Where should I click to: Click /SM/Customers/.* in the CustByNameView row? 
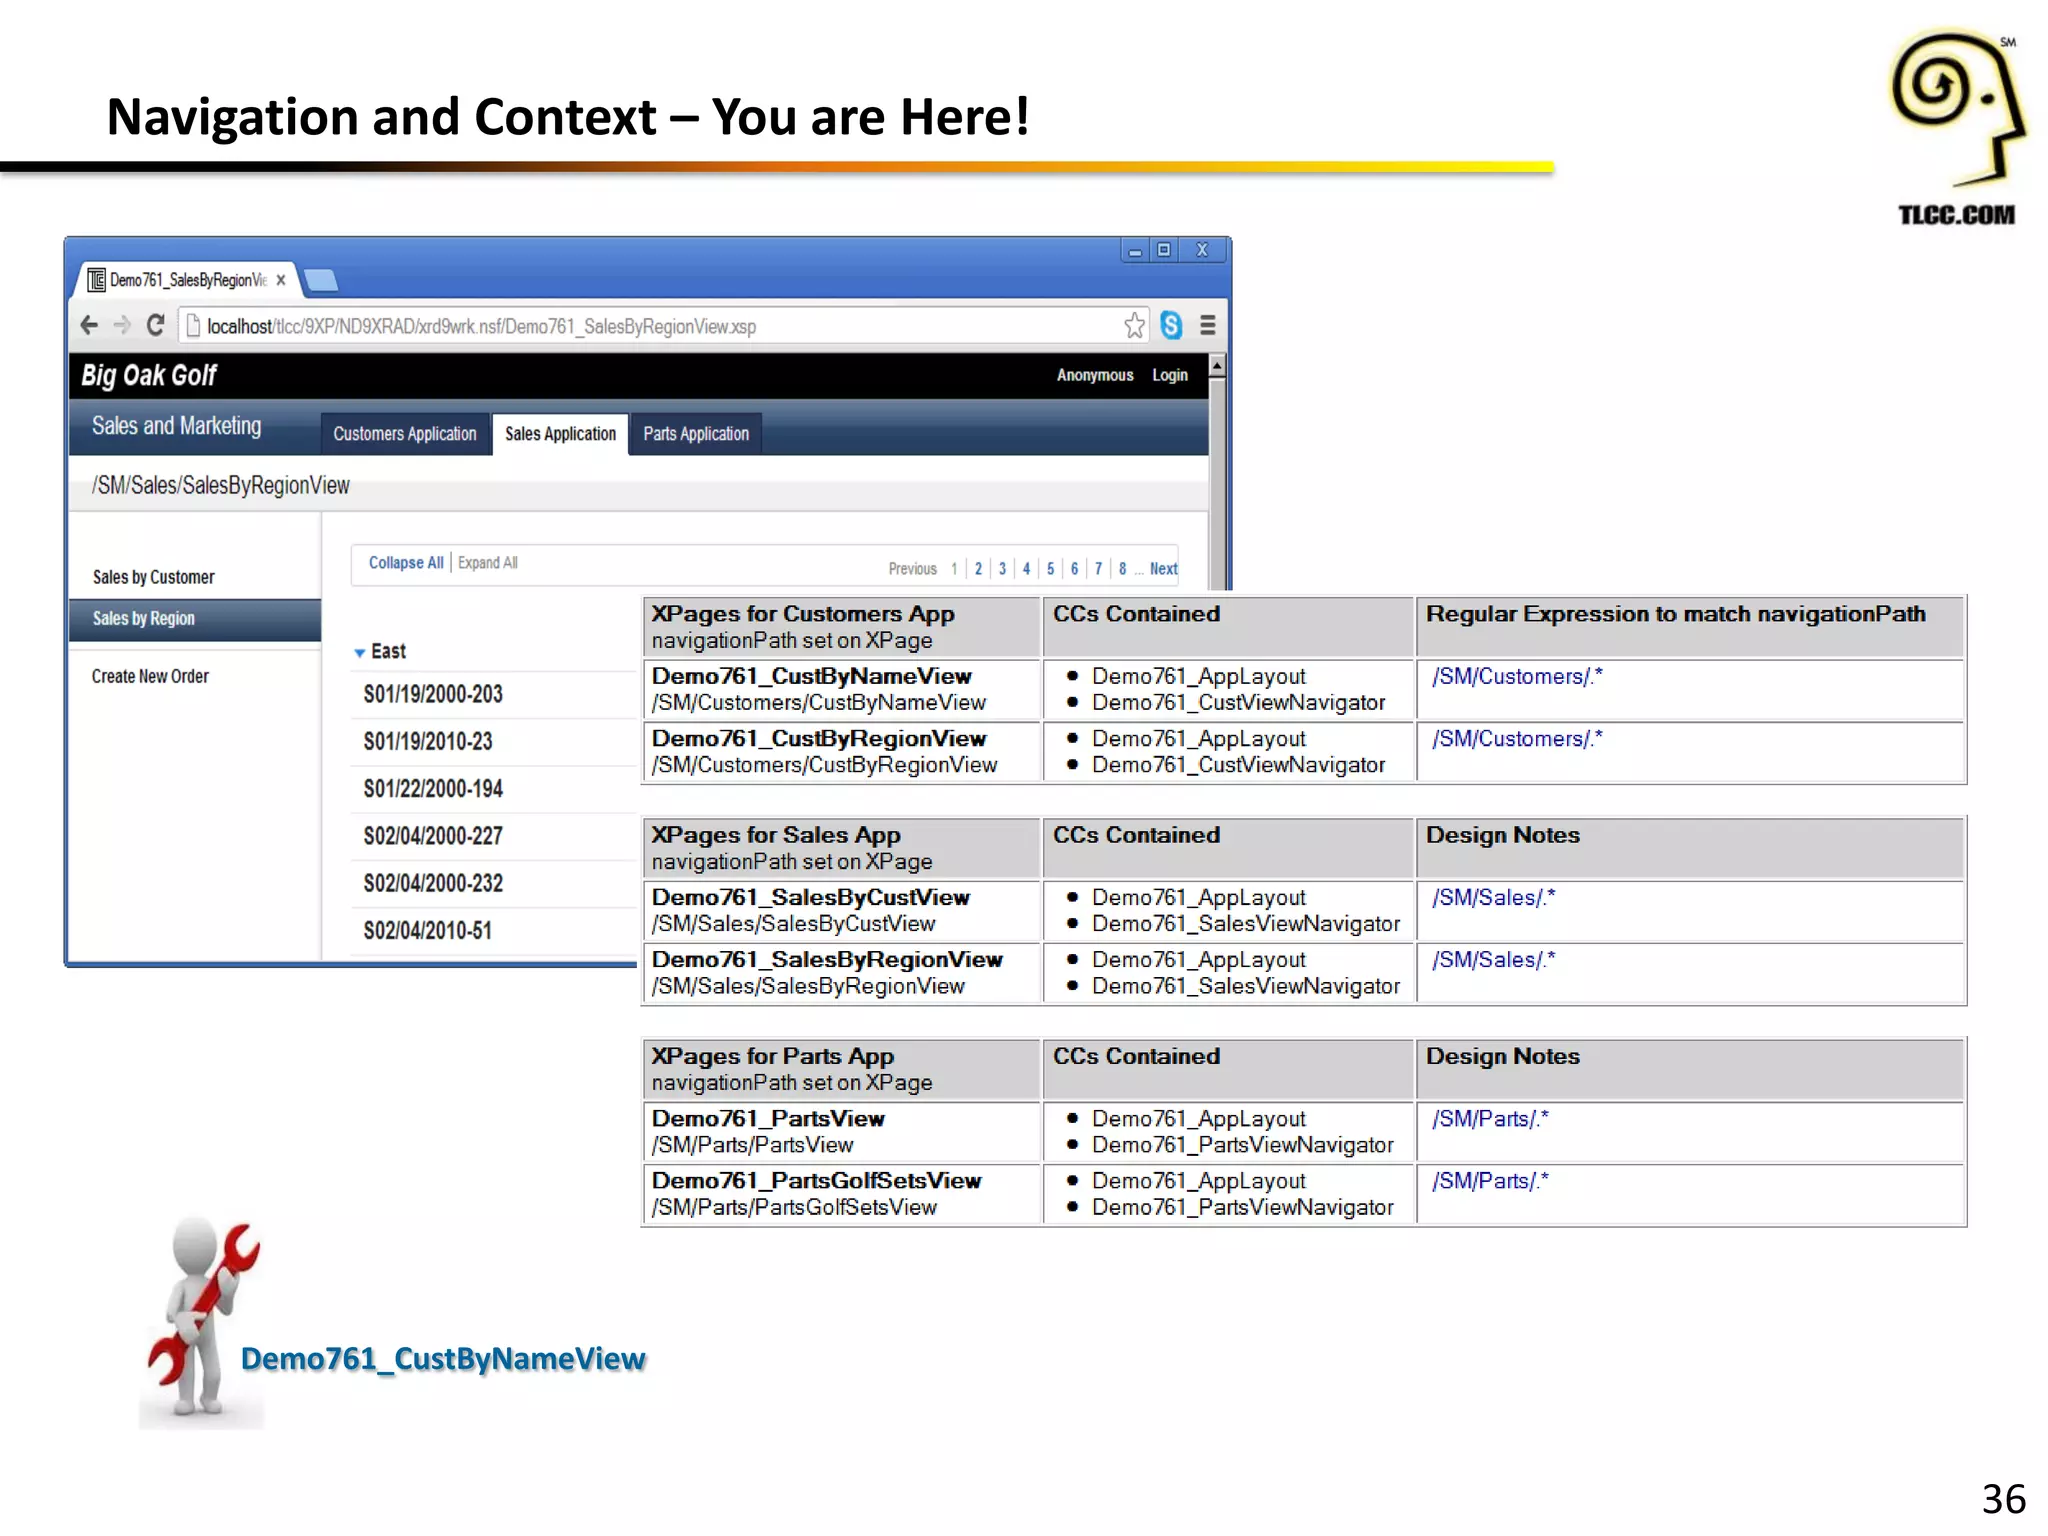pos(1516,677)
